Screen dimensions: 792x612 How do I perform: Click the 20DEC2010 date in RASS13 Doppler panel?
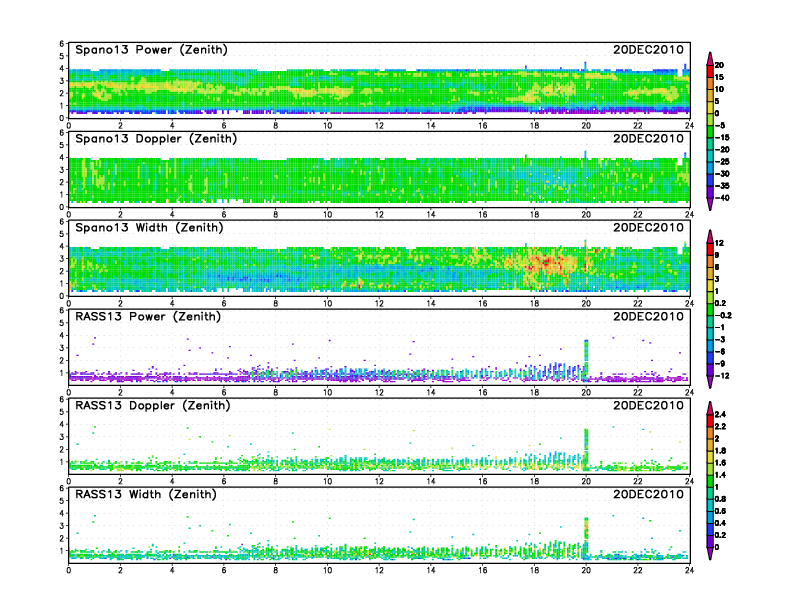click(x=648, y=405)
